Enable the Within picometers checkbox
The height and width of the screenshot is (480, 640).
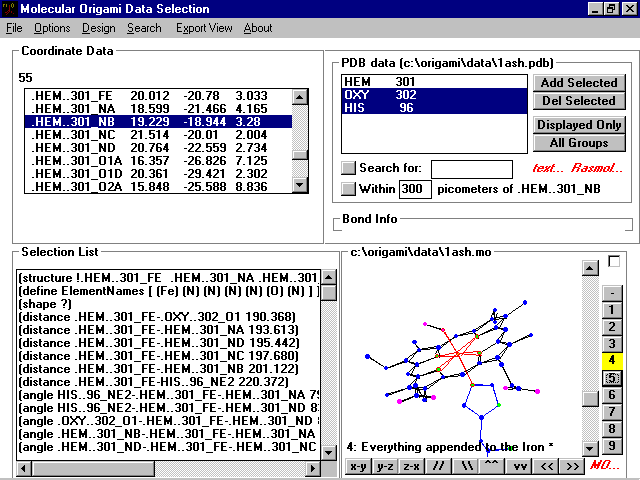point(348,188)
